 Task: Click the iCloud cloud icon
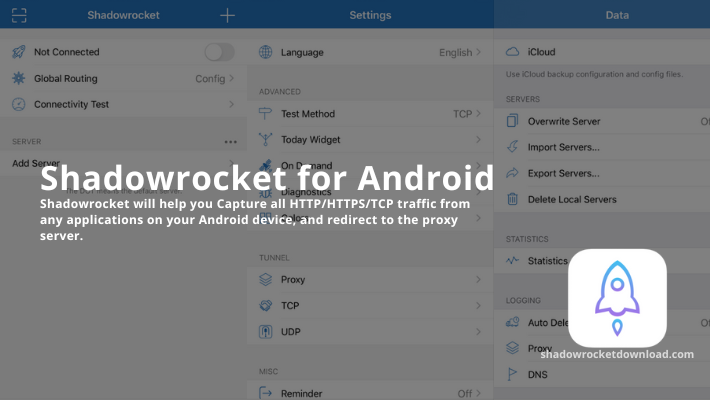pos(512,52)
